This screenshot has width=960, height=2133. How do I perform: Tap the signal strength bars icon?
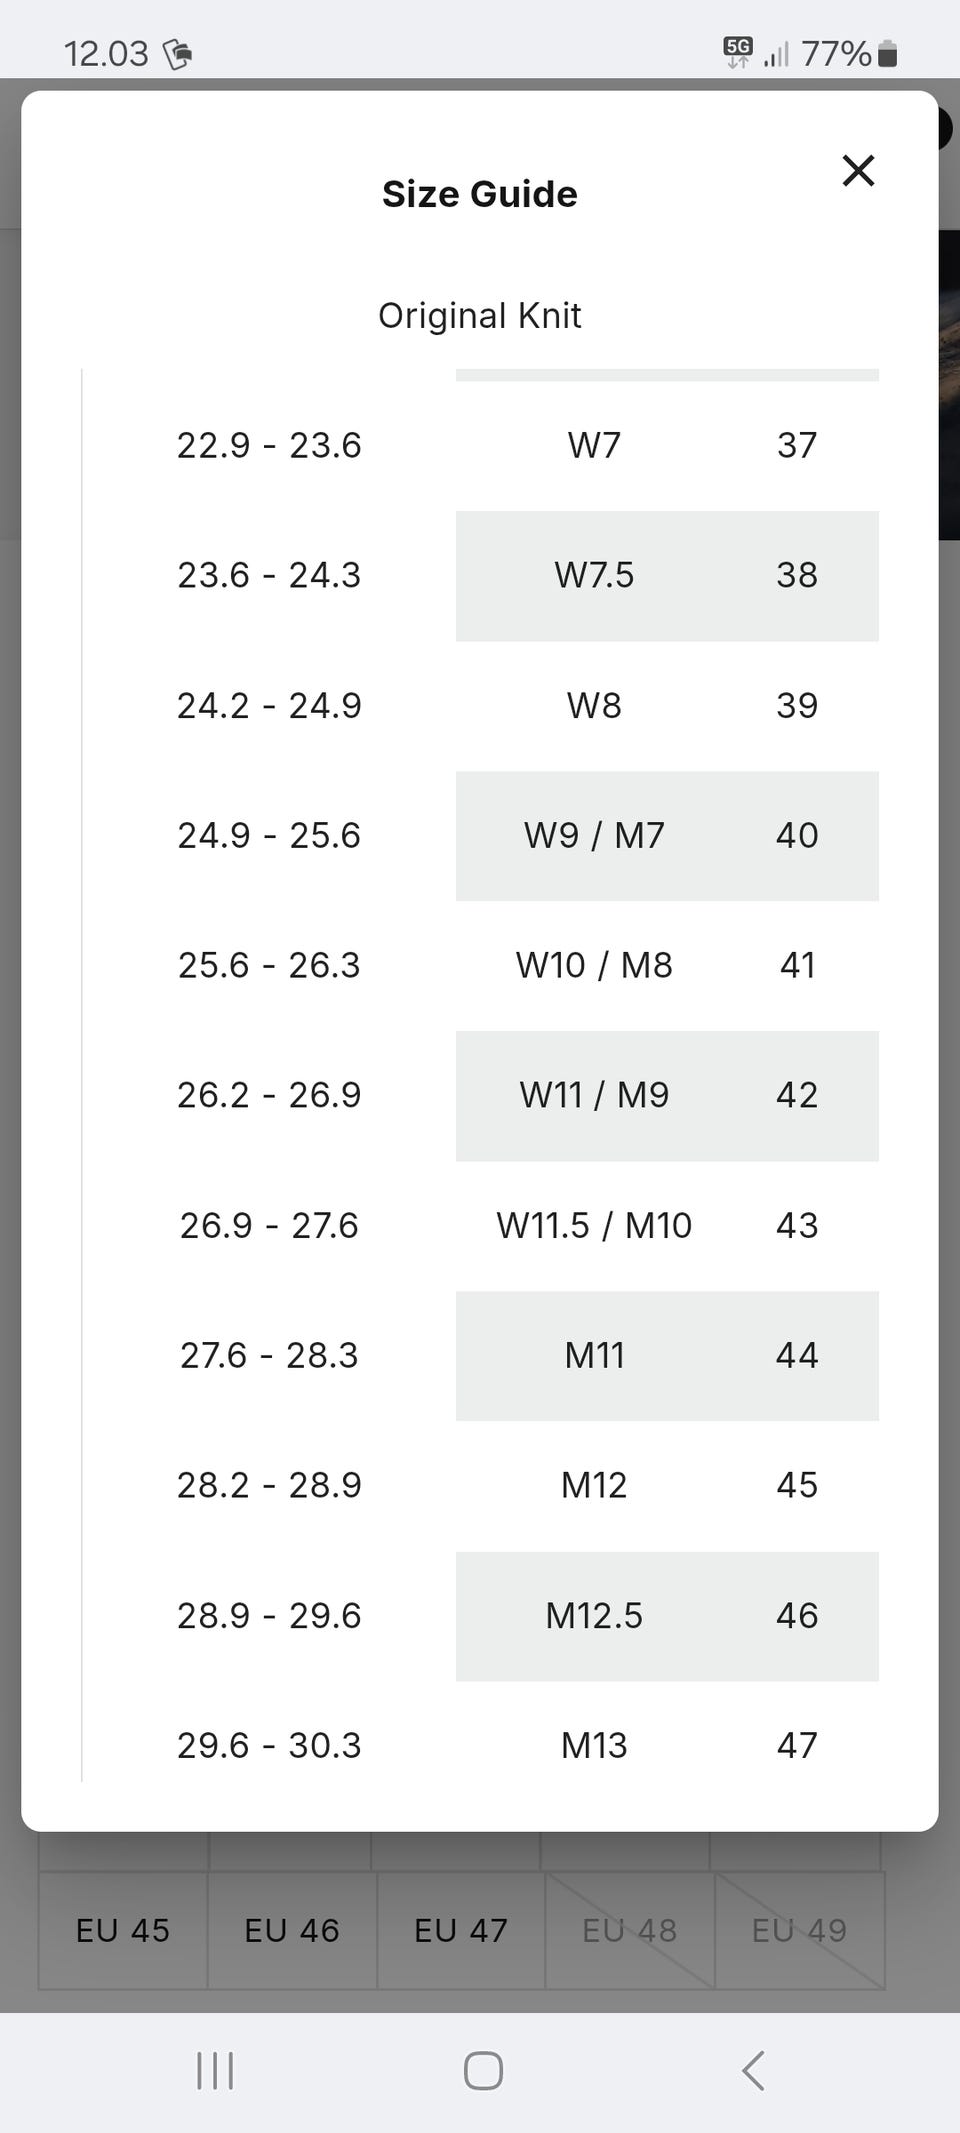(776, 54)
